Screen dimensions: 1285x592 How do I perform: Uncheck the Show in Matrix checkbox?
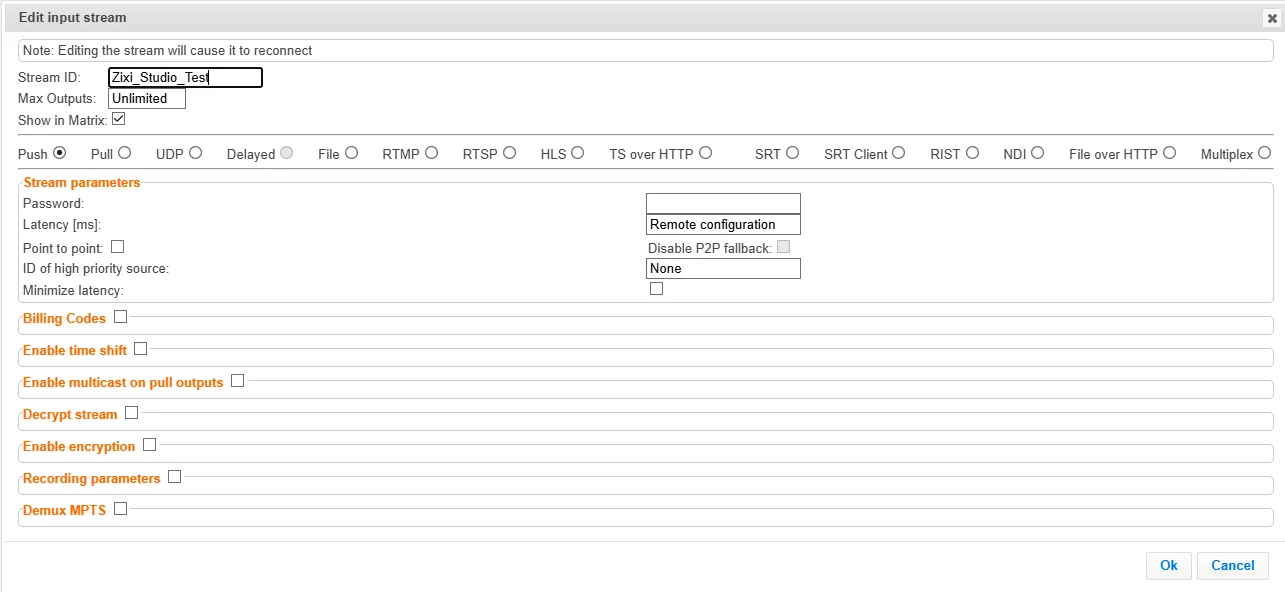click(118, 119)
